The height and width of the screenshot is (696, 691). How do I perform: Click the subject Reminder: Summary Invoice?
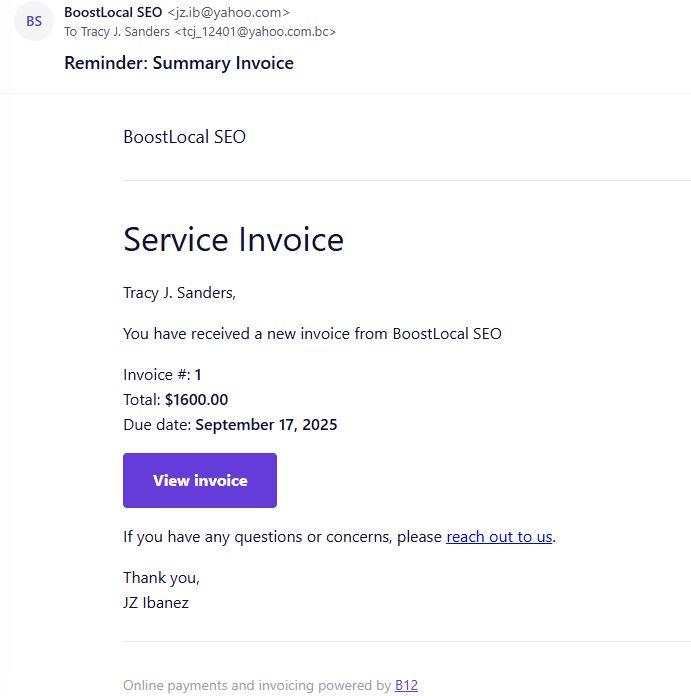pos(179,63)
